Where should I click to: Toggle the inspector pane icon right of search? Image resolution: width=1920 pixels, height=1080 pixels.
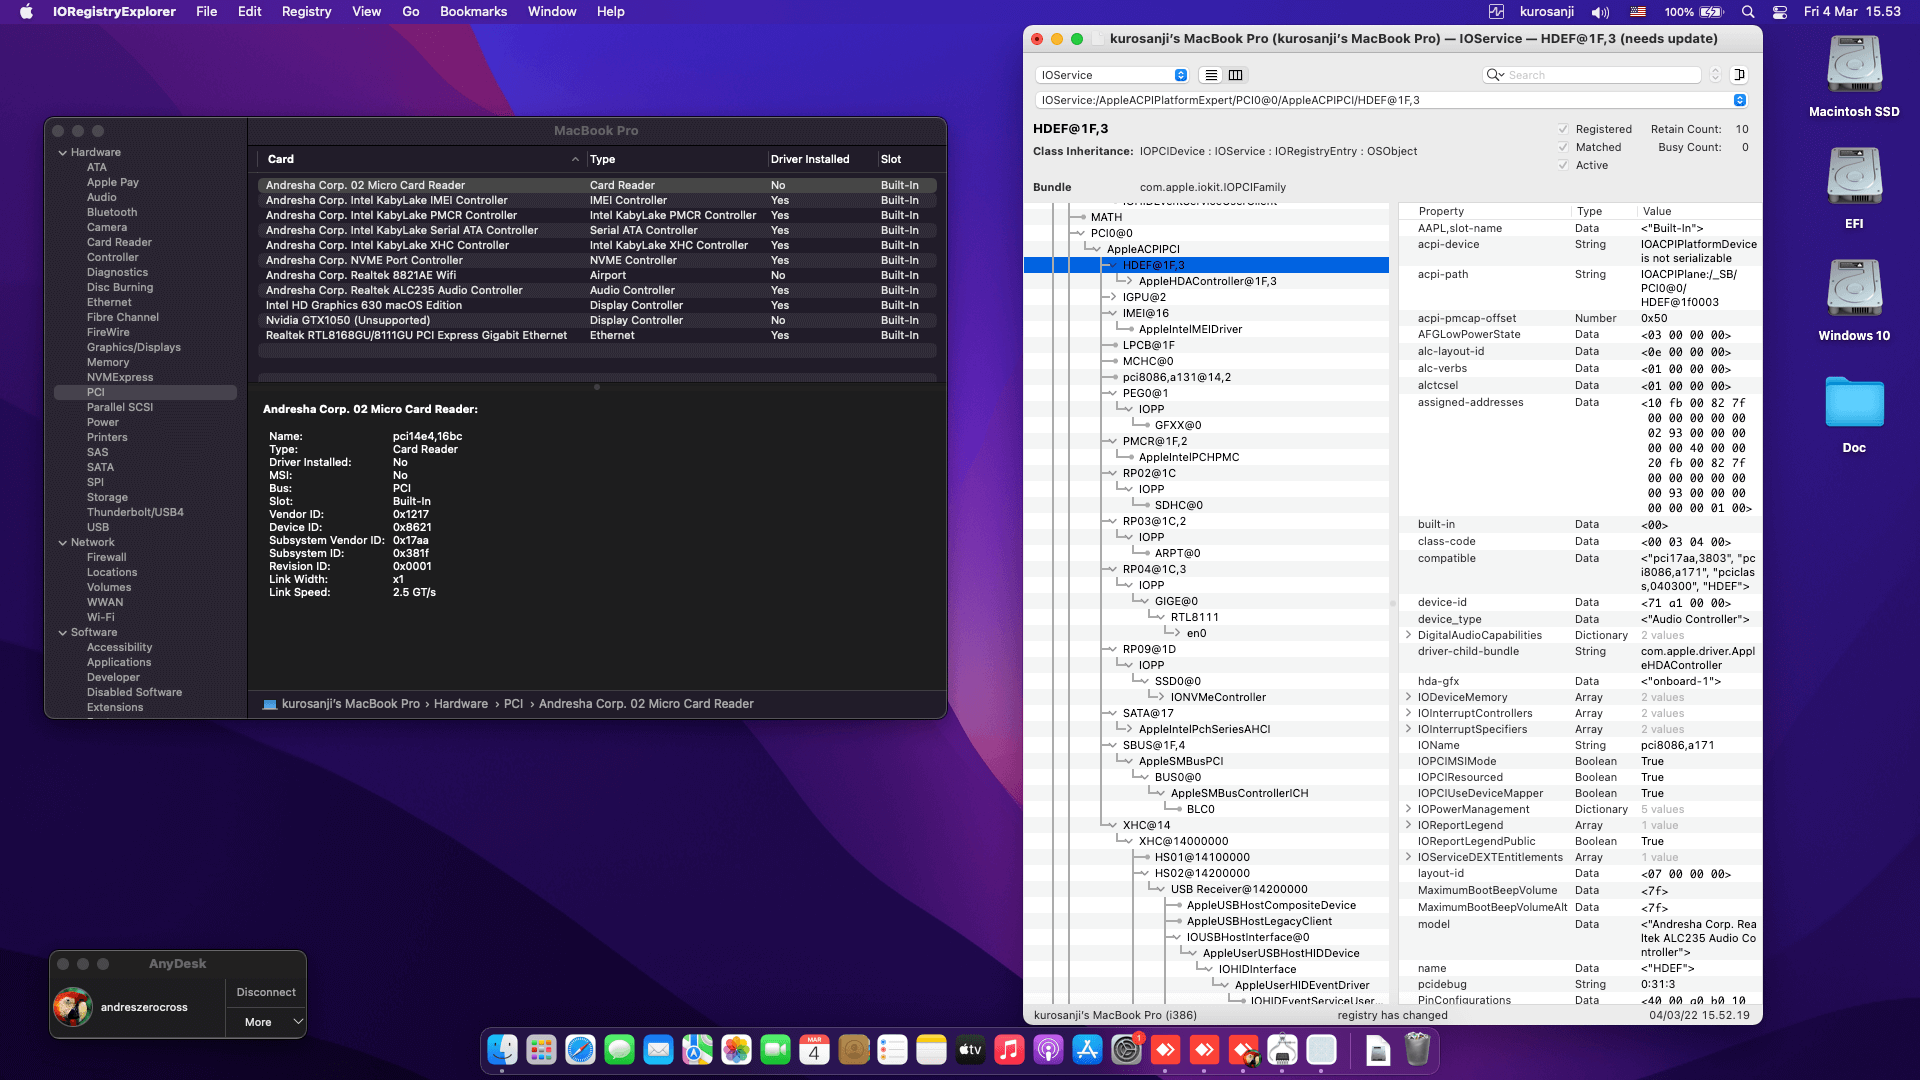click(x=1741, y=74)
